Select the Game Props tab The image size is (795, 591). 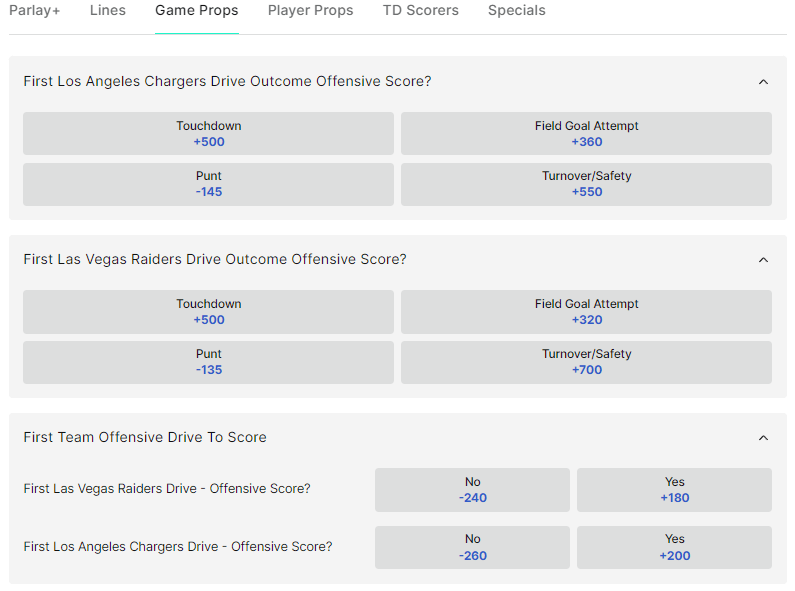coord(197,11)
